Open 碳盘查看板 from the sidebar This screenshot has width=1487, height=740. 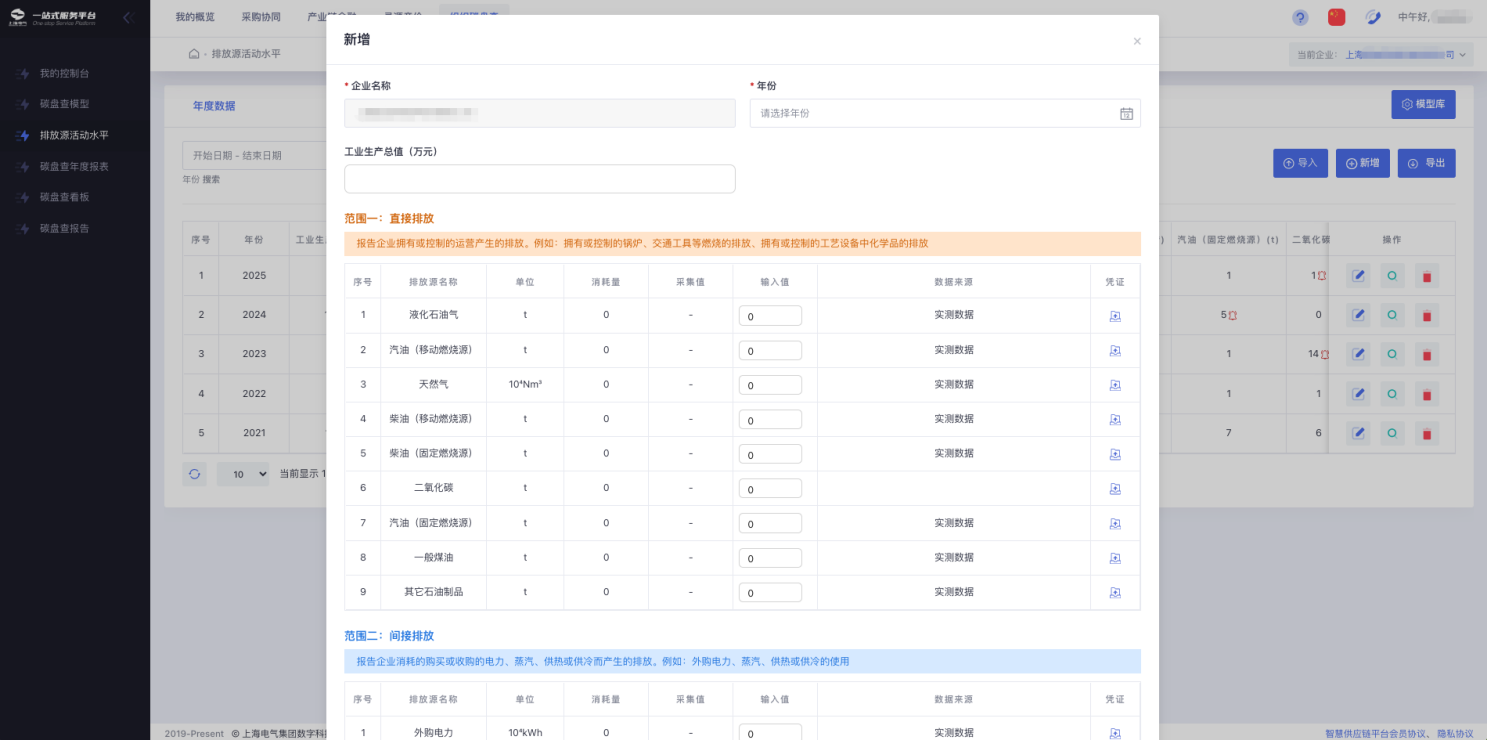pos(70,197)
